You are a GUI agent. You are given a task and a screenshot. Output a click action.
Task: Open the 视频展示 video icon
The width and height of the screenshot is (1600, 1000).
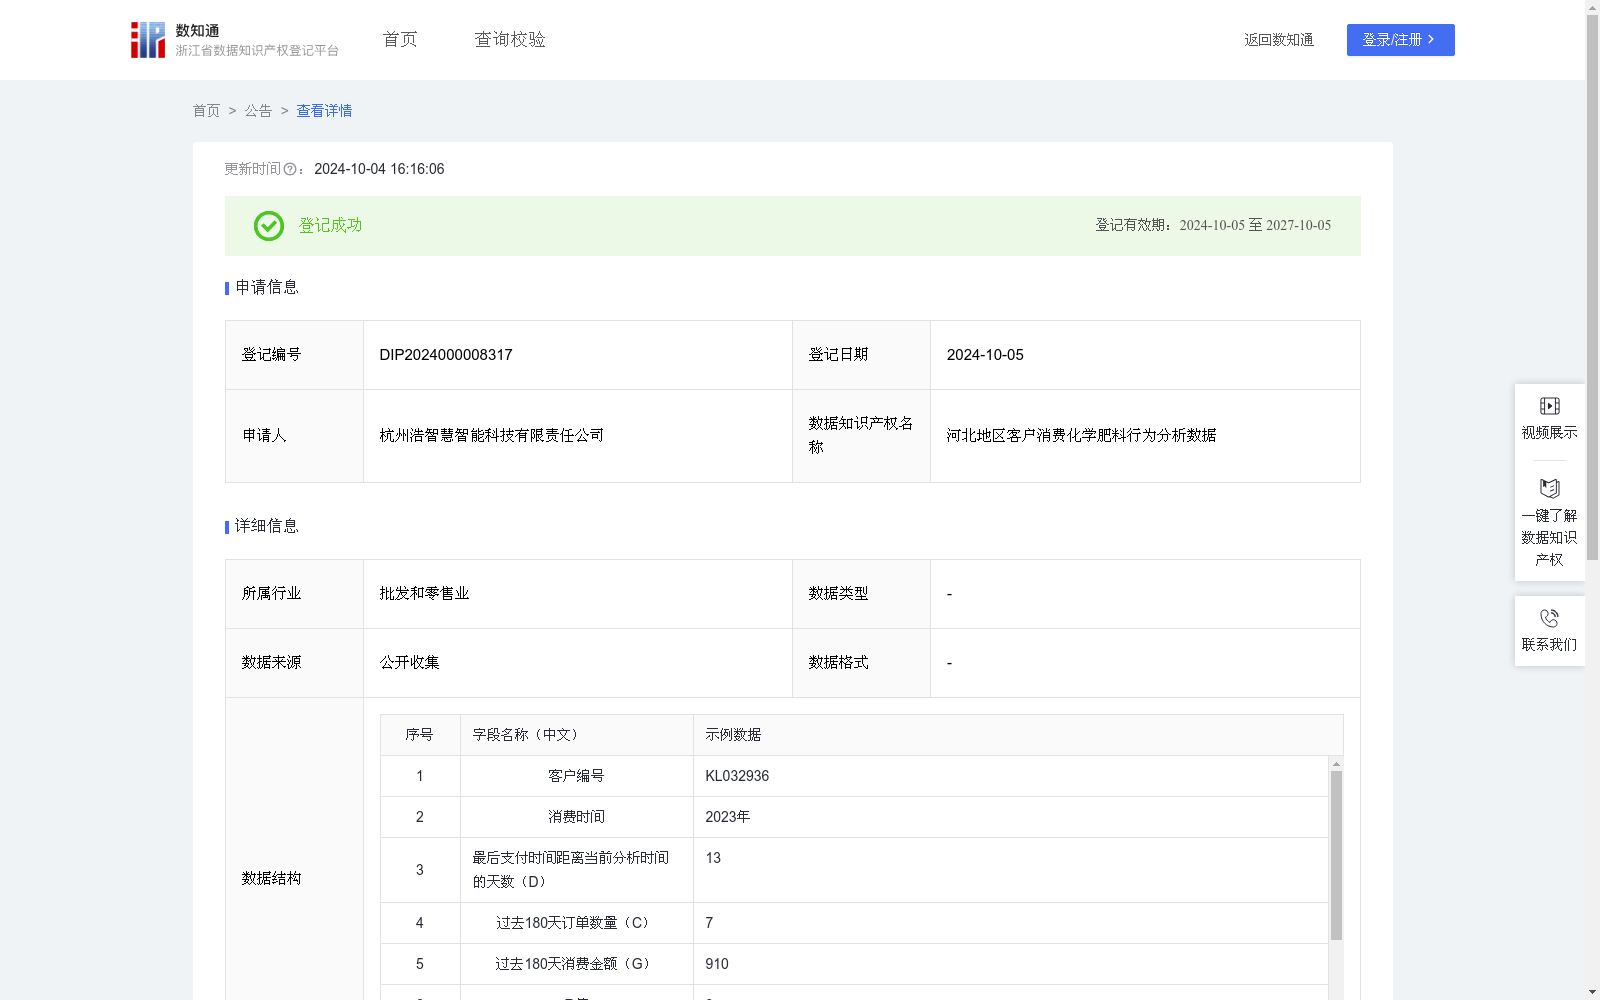tap(1549, 406)
